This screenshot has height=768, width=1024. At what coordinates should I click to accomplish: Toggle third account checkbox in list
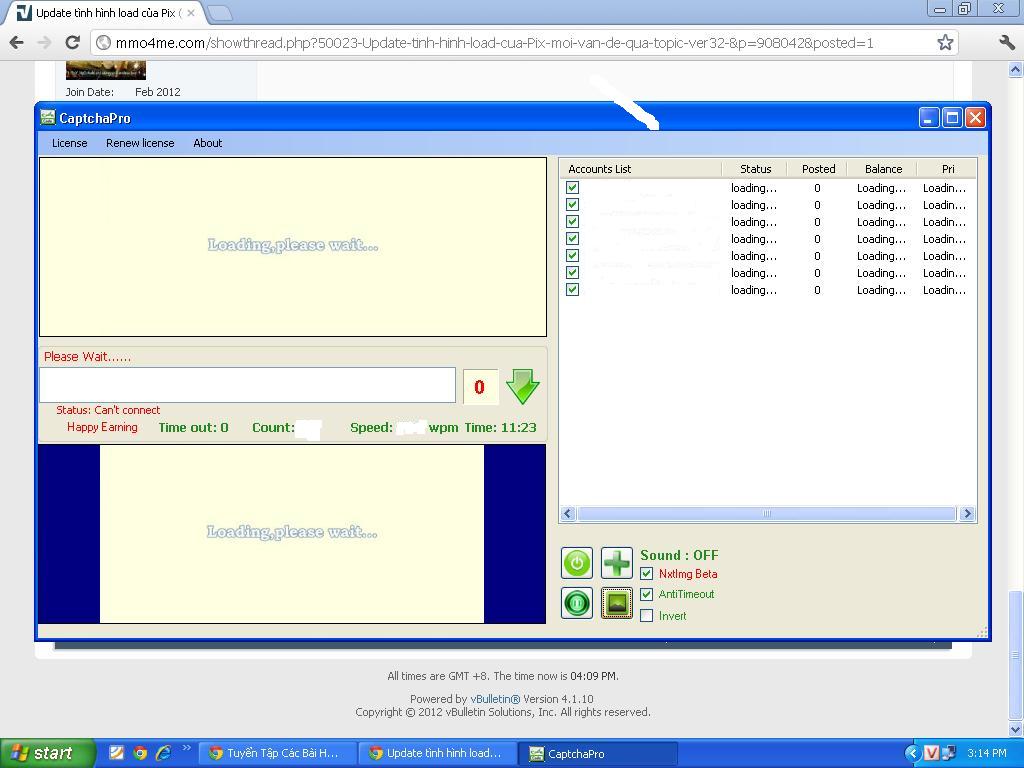572,221
